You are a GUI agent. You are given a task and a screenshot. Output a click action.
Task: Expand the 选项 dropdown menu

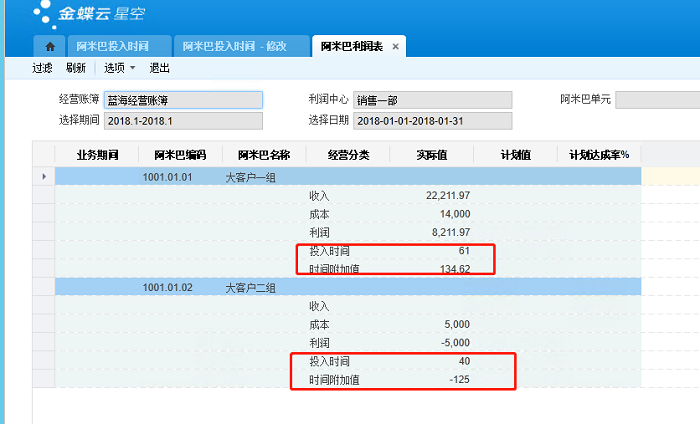coord(119,68)
